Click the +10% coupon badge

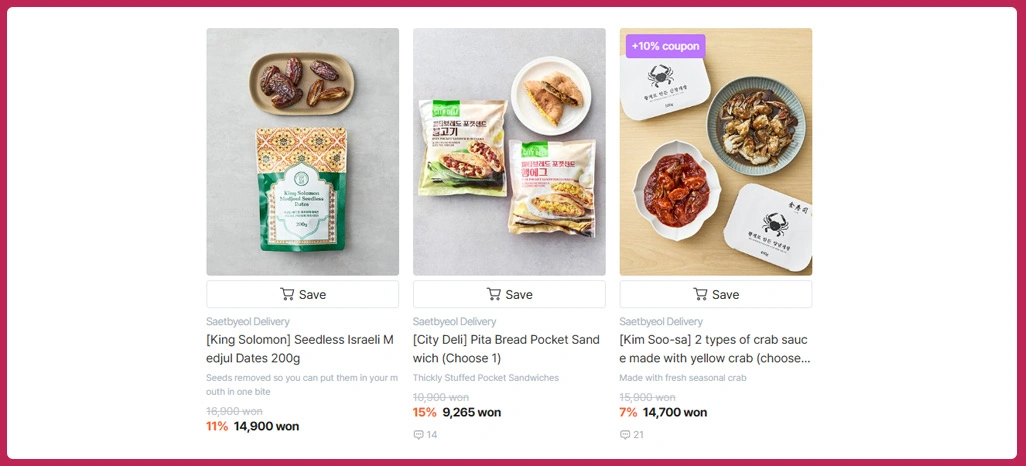pyautogui.click(x=665, y=46)
